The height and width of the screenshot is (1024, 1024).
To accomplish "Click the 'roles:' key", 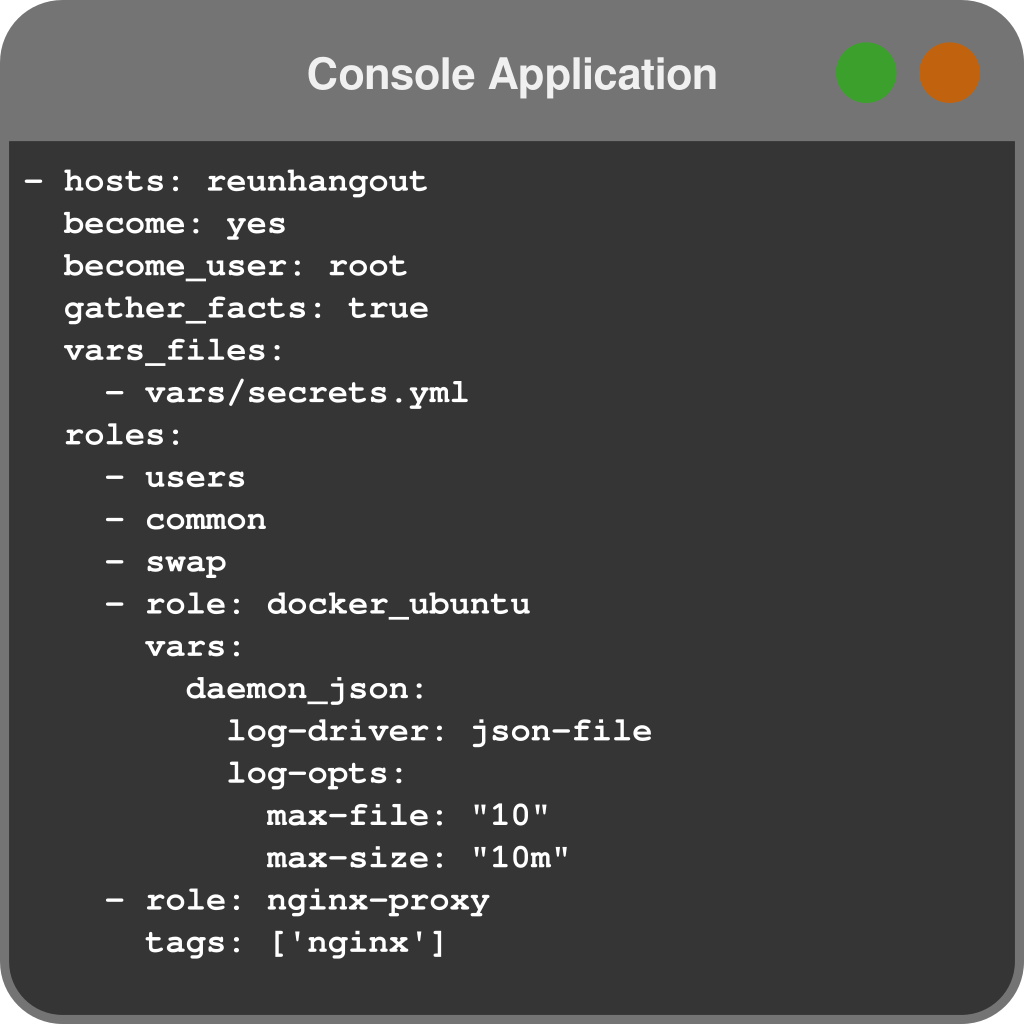I will click(x=123, y=436).
